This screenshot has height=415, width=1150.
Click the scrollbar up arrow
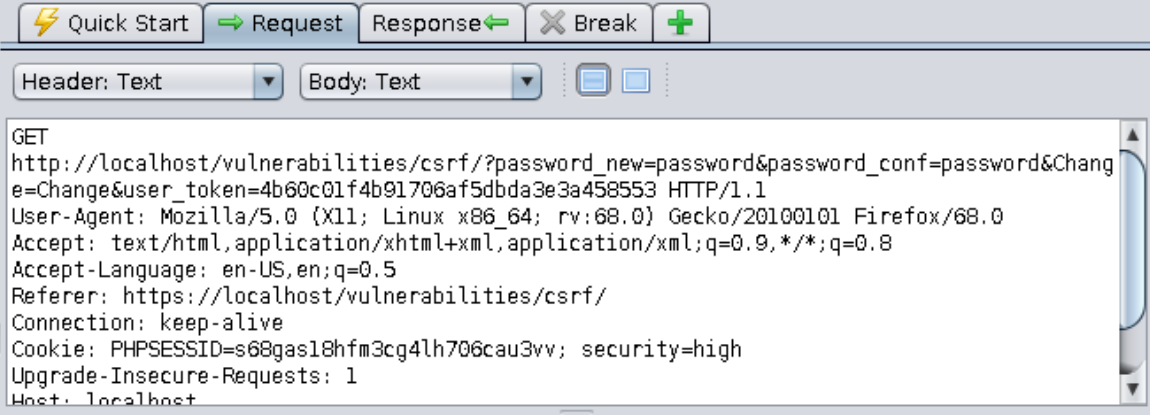click(1133, 135)
